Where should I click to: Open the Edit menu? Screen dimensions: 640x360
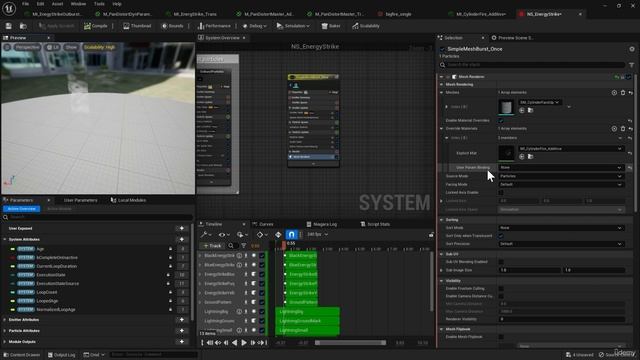40,4
